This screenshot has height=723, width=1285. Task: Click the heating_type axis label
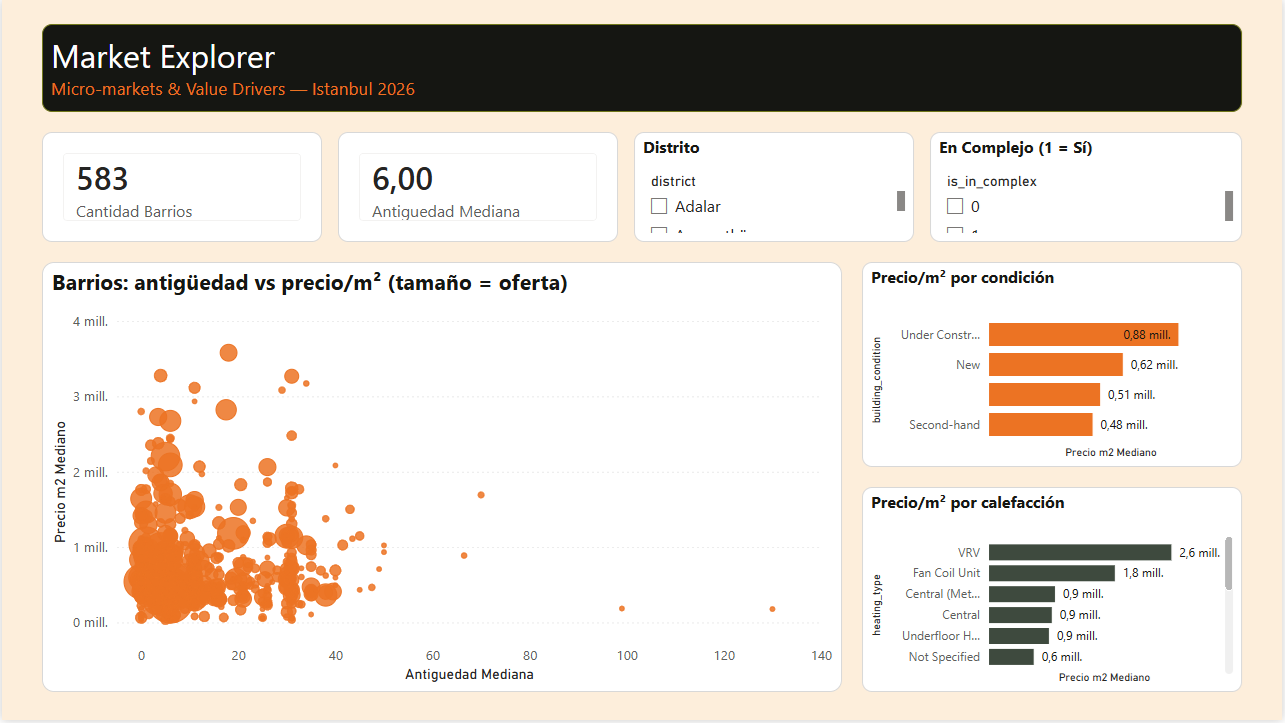pos(877,605)
